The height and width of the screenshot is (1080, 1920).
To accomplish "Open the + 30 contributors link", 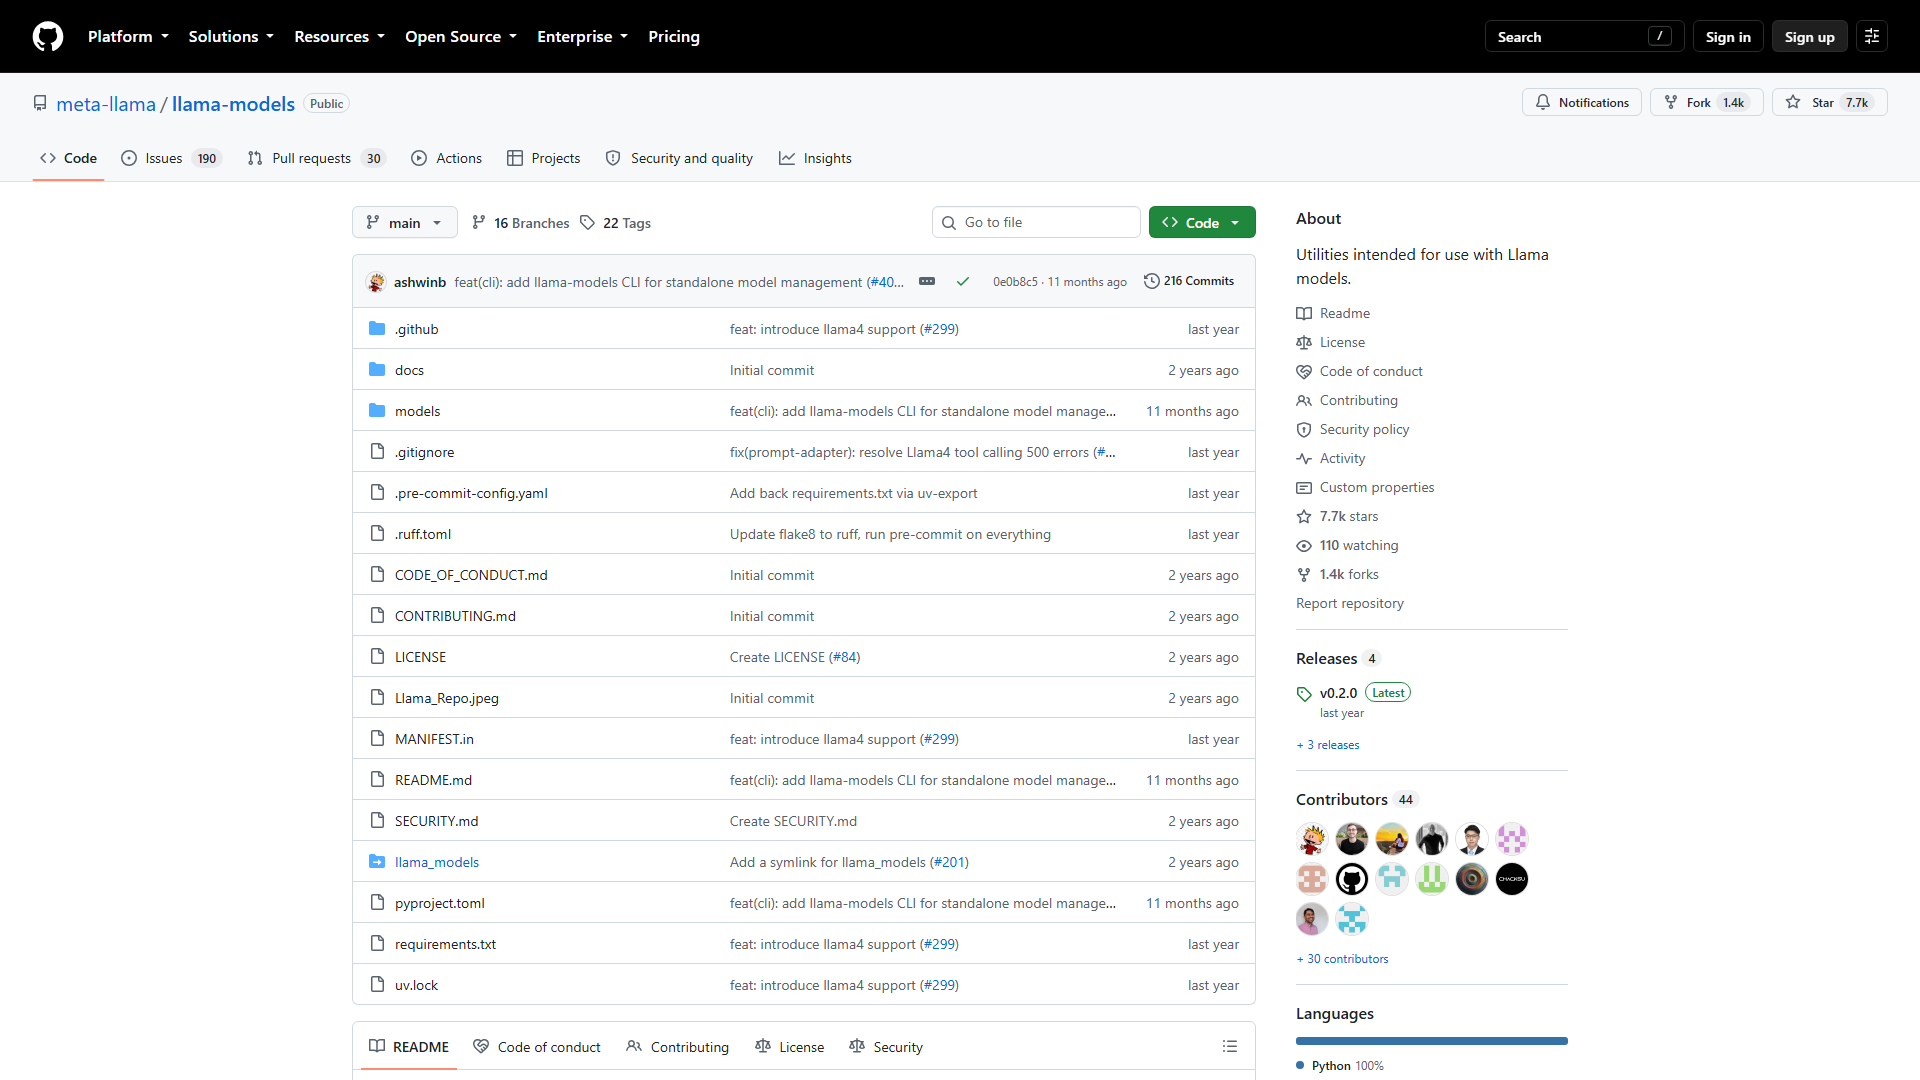I will click(1342, 959).
